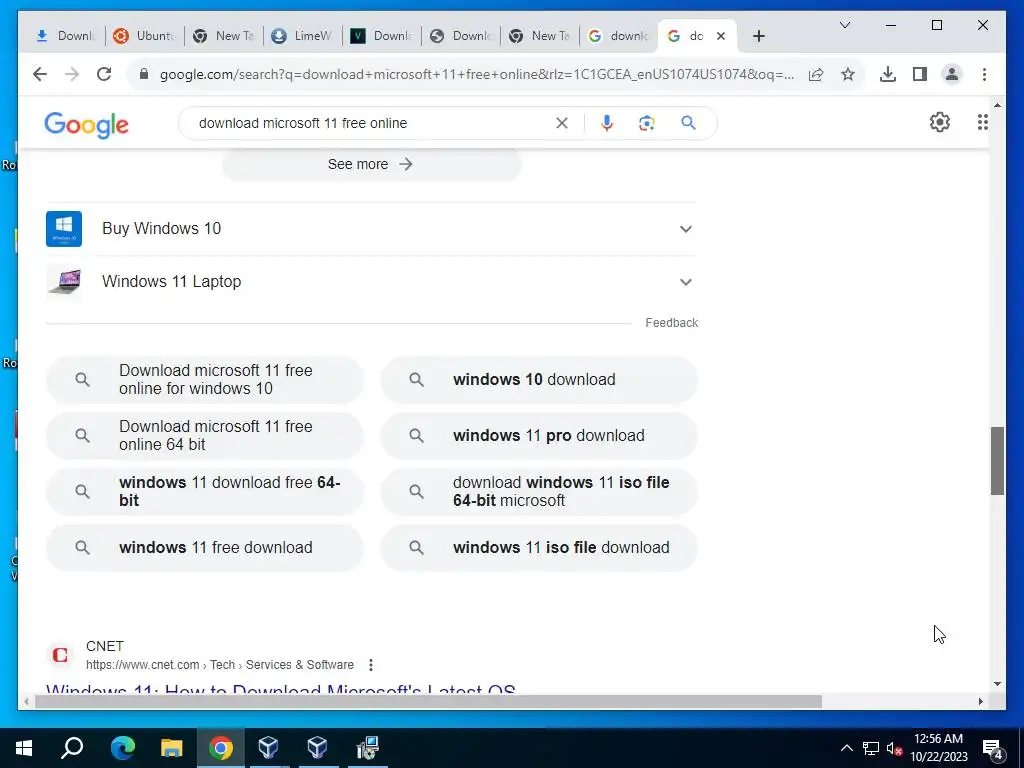Choose 'iso file 64-bit microsoft' suggestion
The height and width of the screenshot is (768, 1024).
pyautogui.click(x=539, y=491)
